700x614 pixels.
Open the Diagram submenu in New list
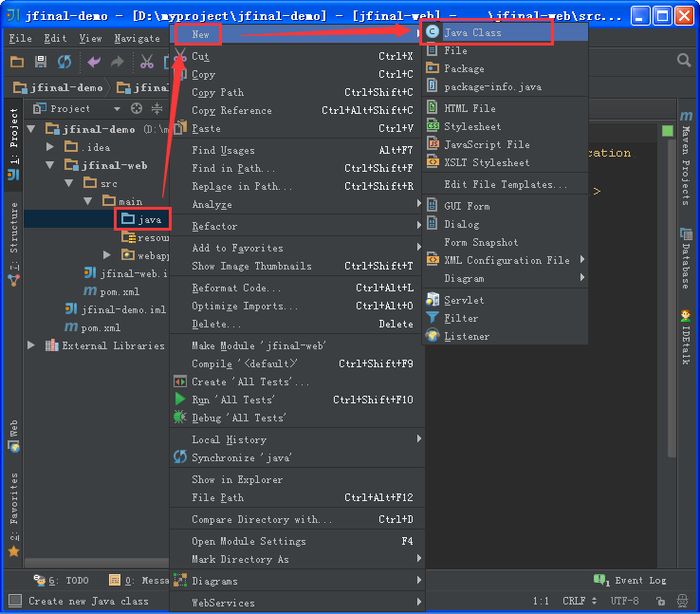click(504, 278)
